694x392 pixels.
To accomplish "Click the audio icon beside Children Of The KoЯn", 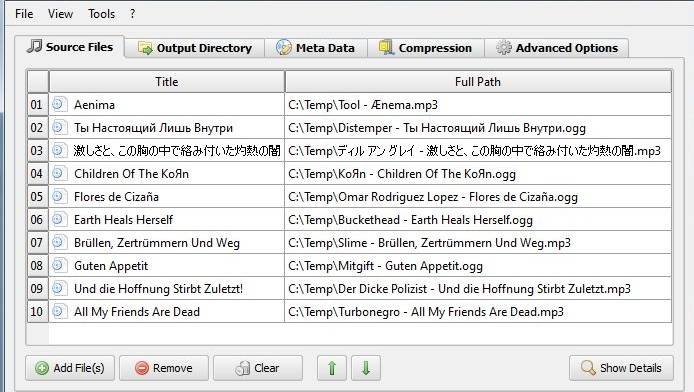I will (x=59, y=173).
